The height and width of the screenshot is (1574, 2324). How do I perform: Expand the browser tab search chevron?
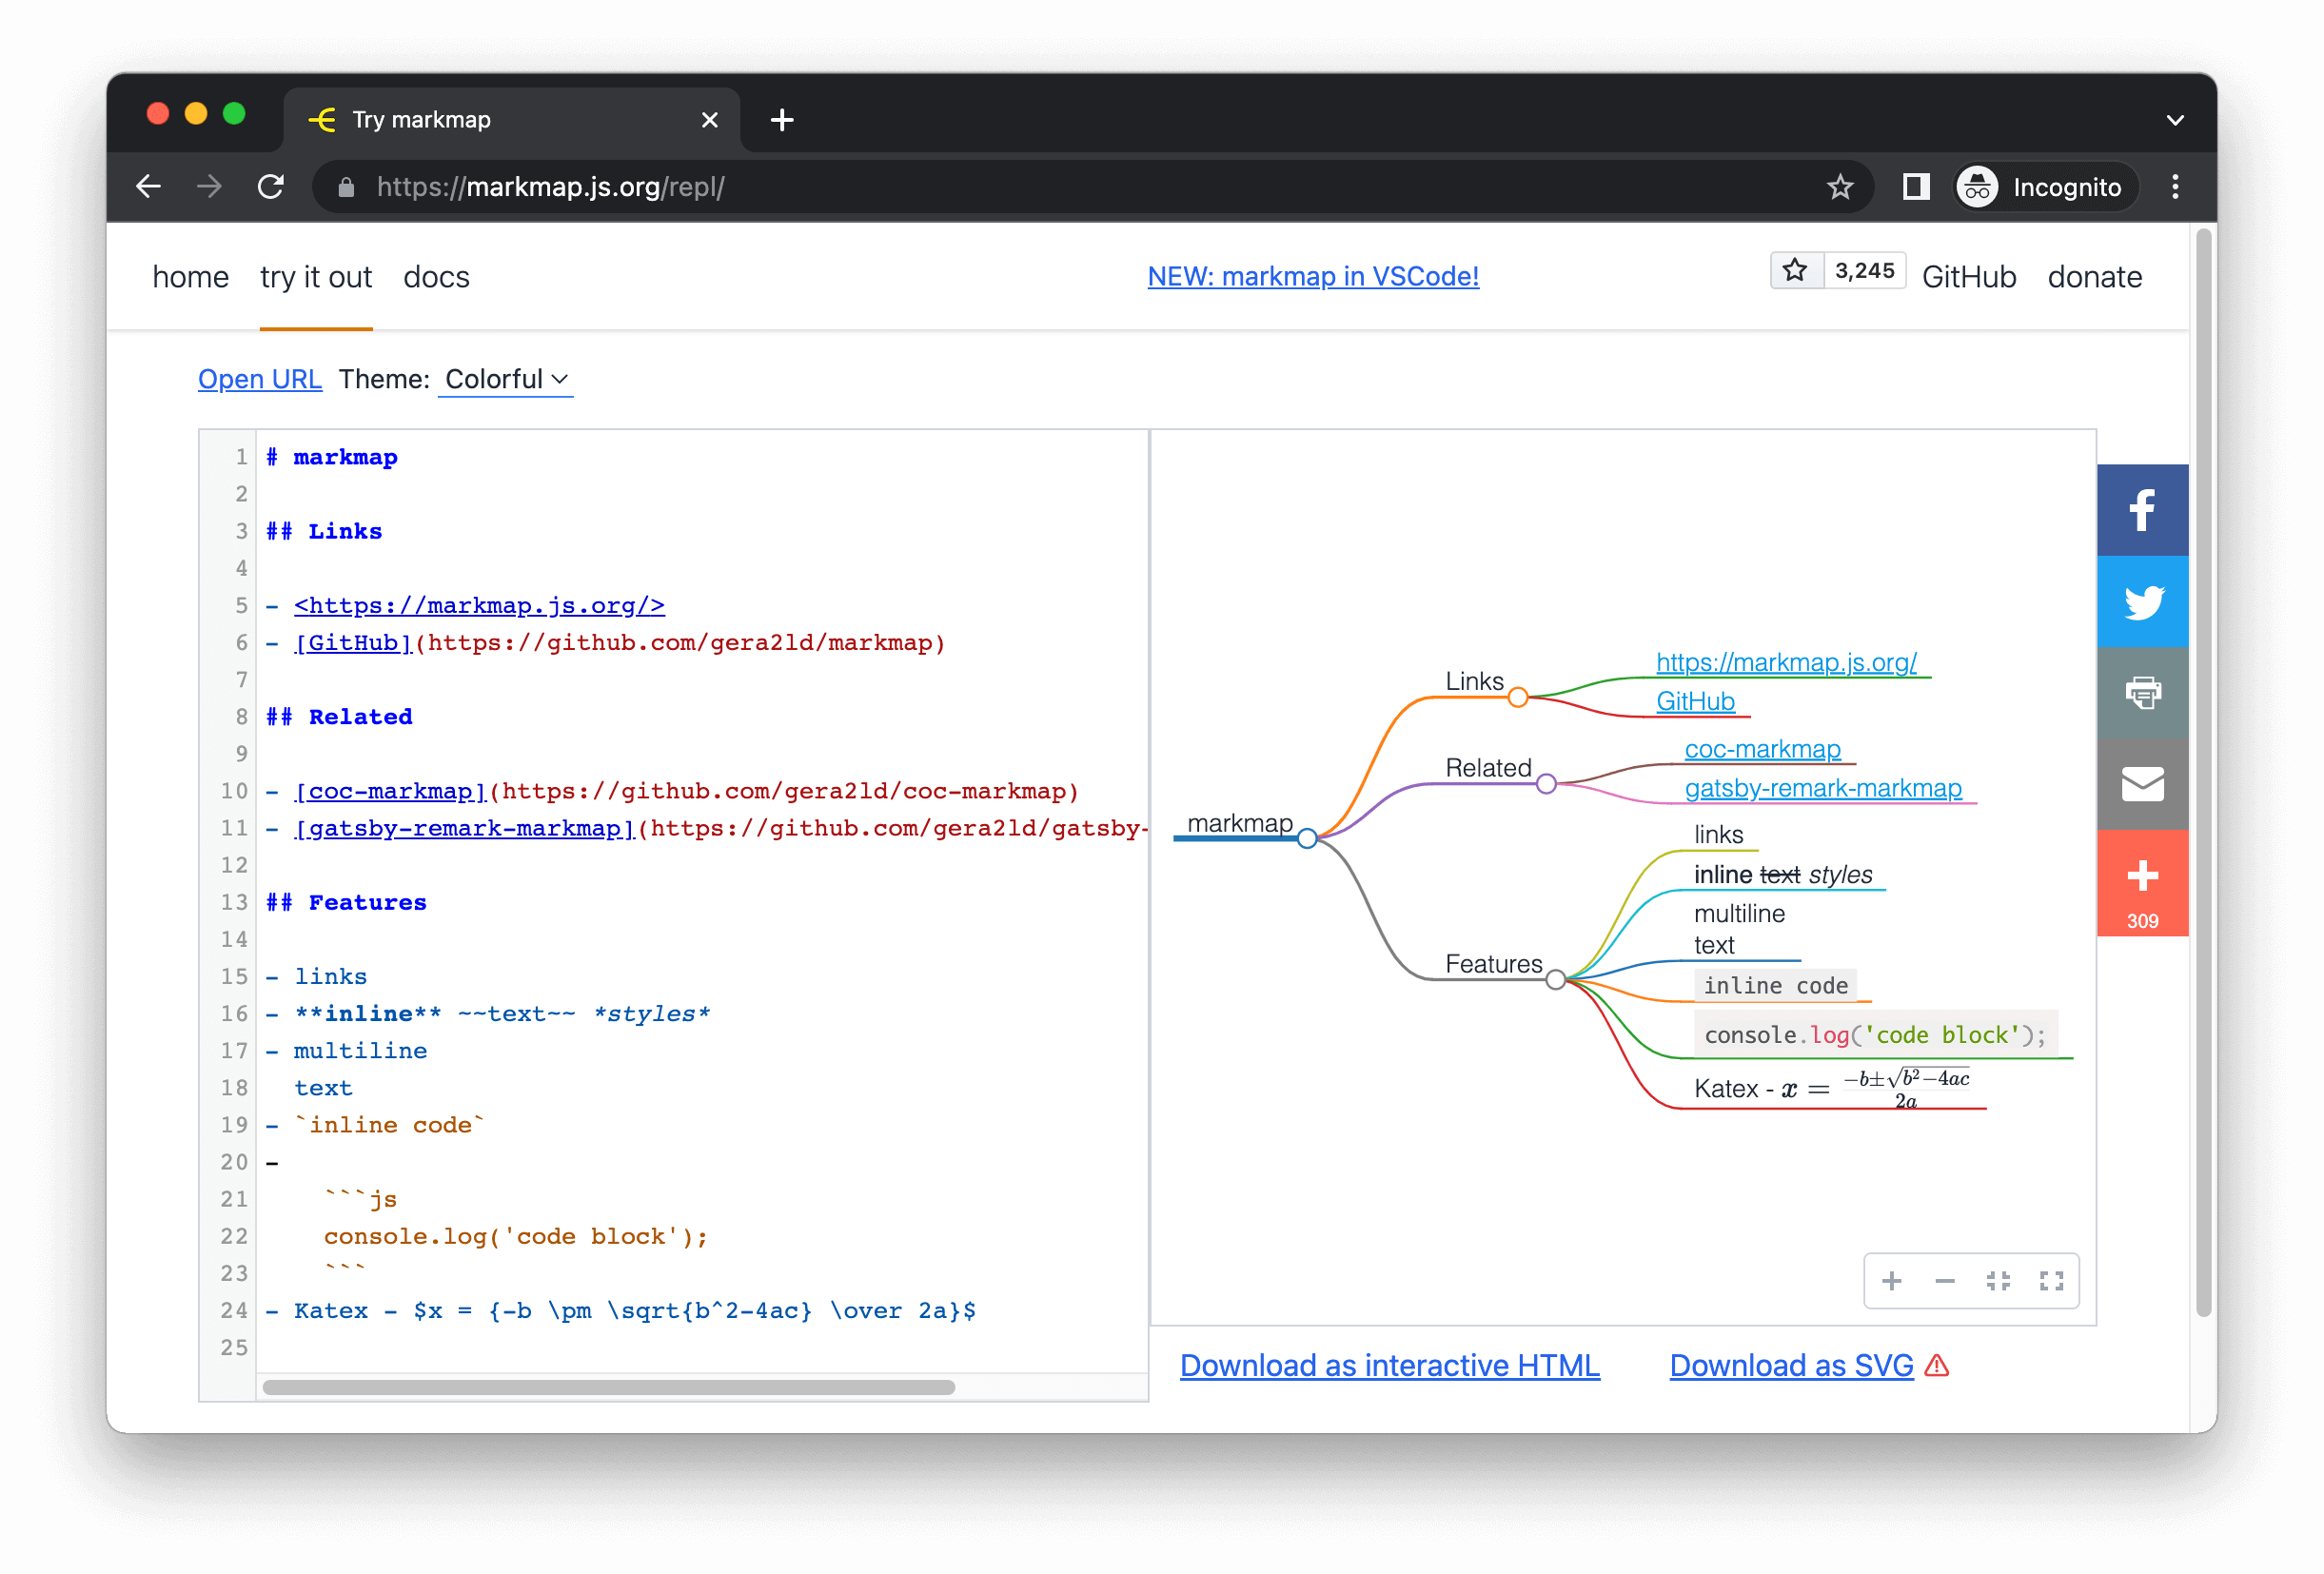(2174, 120)
